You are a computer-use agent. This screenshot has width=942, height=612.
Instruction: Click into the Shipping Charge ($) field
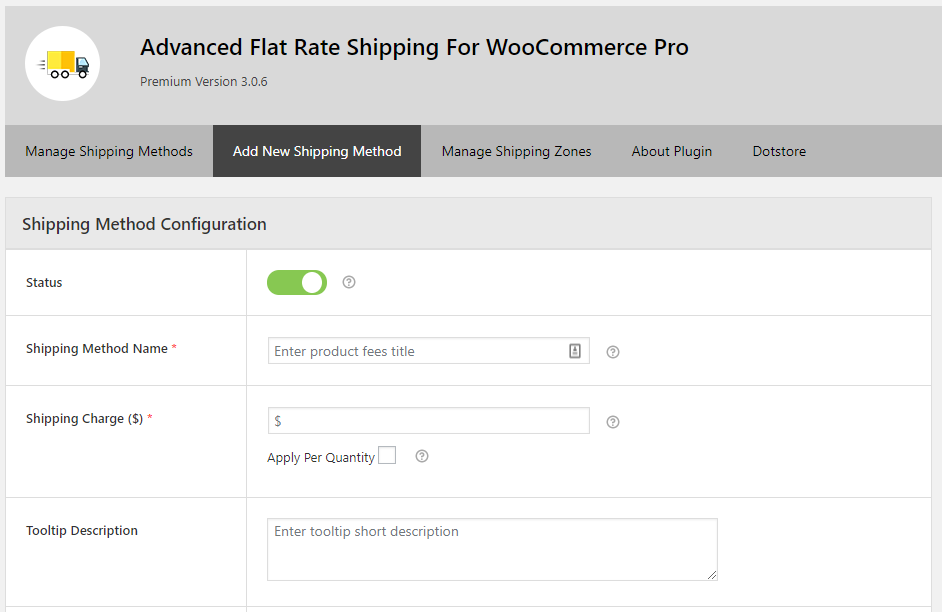428,420
